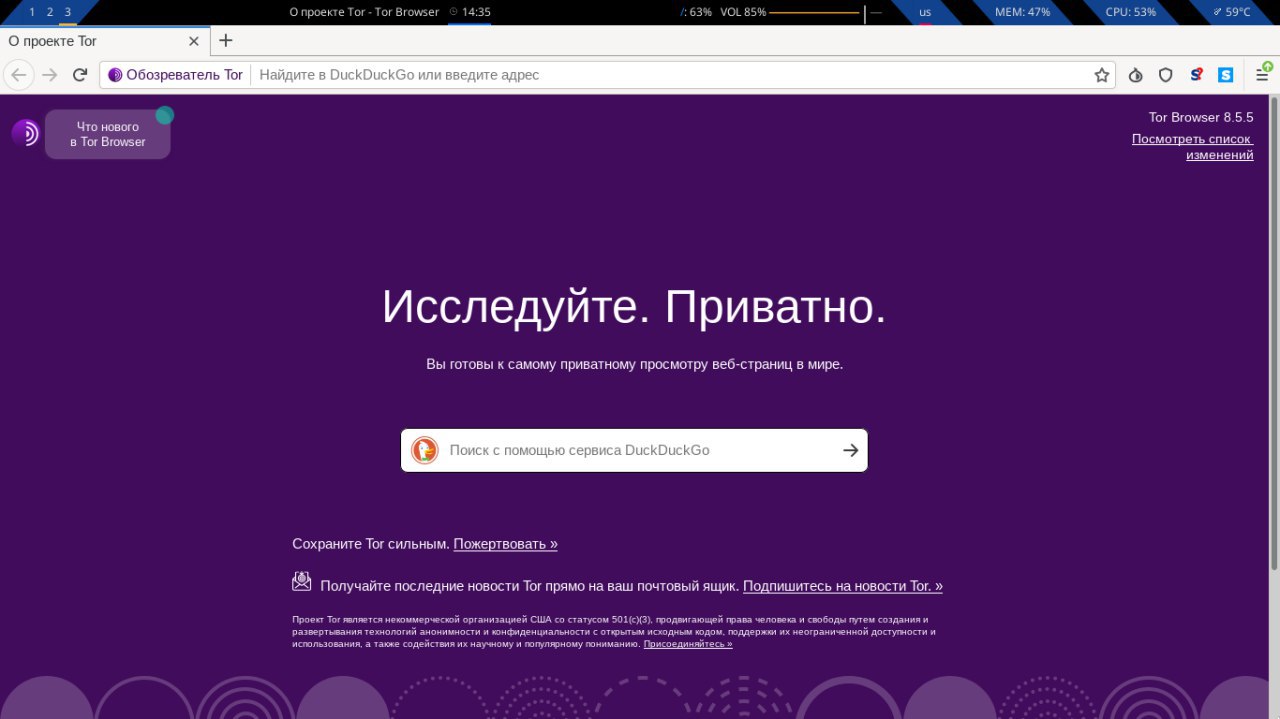The image size is (1280, 719).
Task: Open the Torbutton onion toolbar icon
Action: click(x=1136, y=75)
